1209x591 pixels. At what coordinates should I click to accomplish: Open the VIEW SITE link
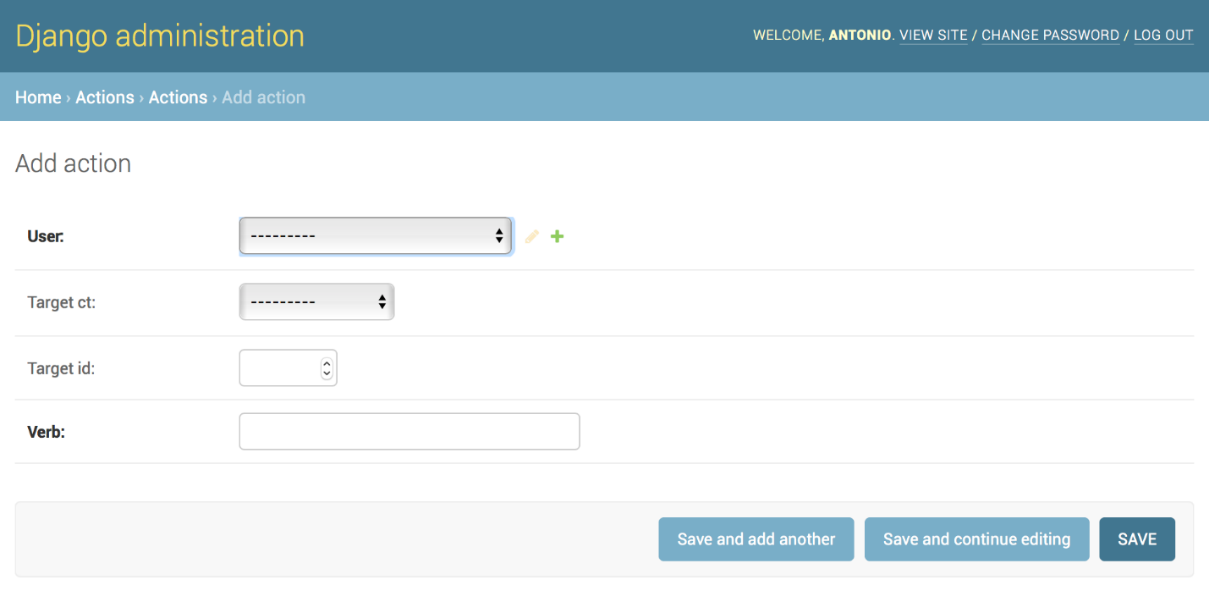coord(933,35)
